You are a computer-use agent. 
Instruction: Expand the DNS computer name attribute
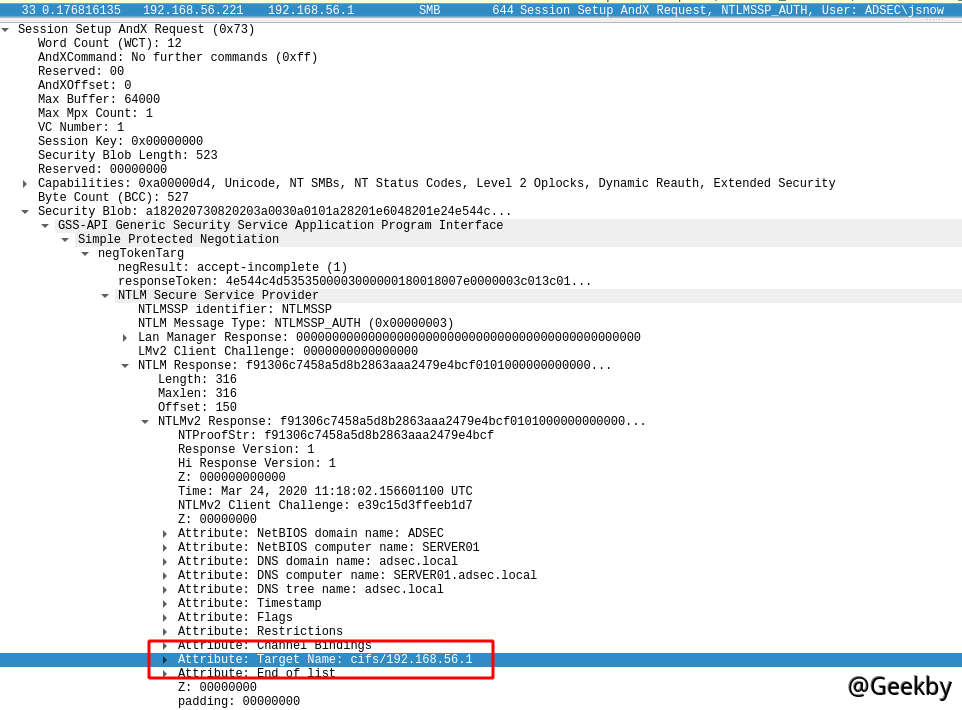pyautogui.click(x=165, y=576)
